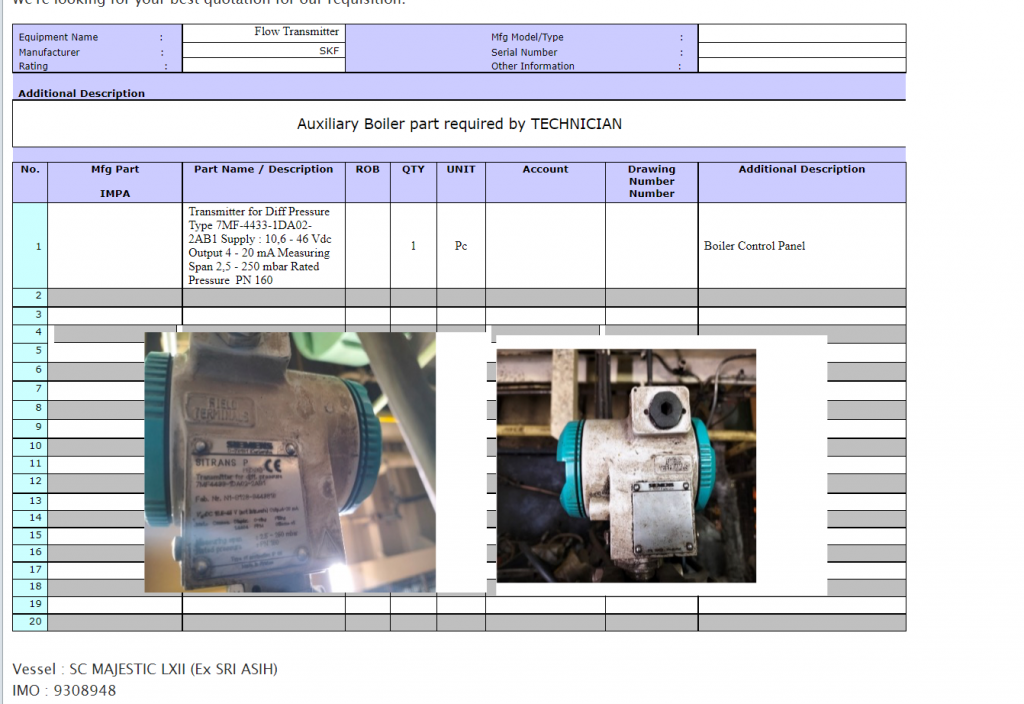Click the empty Other Information value field
This screenshot has width=1024, height=704.
(801, 66)
